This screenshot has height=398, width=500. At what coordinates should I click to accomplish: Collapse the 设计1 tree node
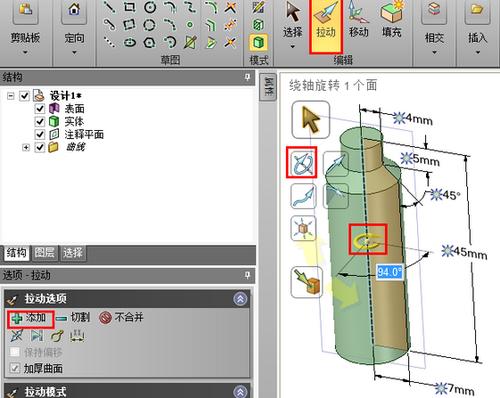coord(11,96)
